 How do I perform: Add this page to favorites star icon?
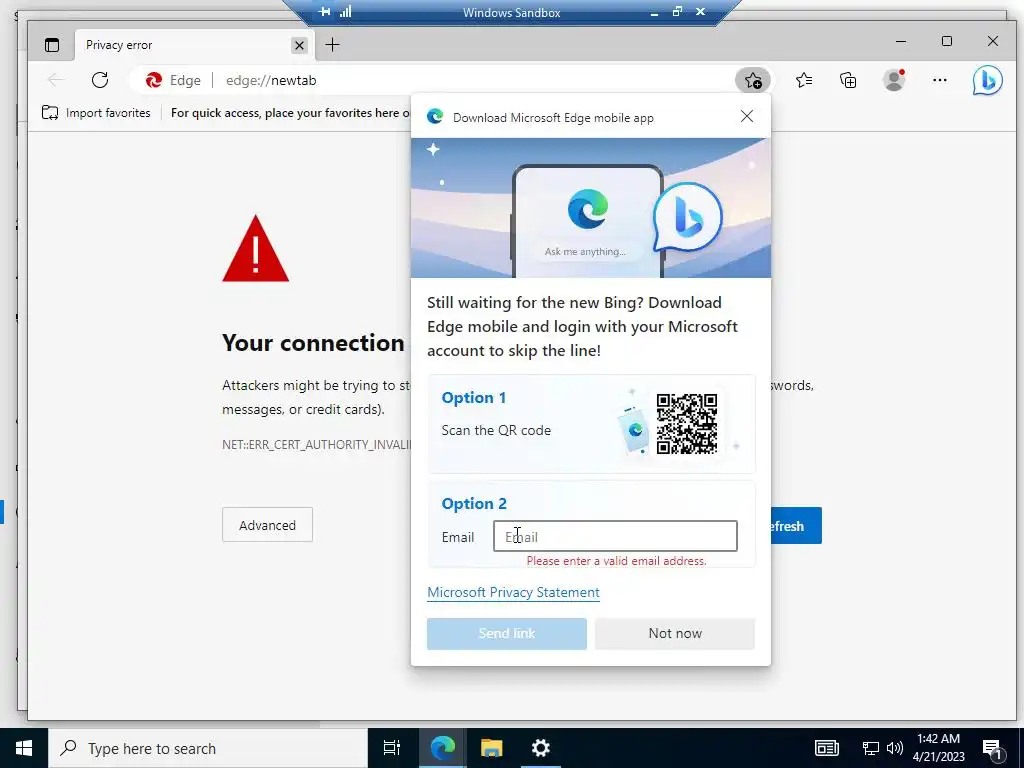[753, 80]
